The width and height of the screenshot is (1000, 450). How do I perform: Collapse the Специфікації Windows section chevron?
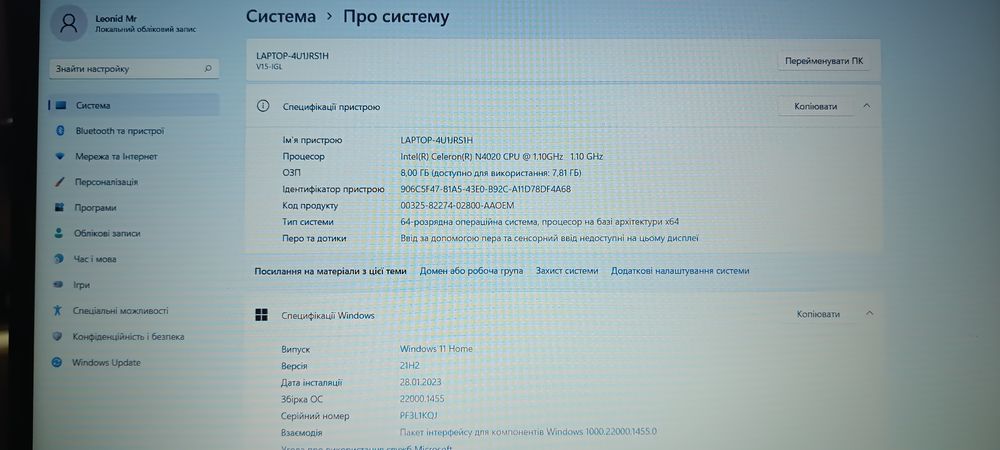[x=869, y=313]
